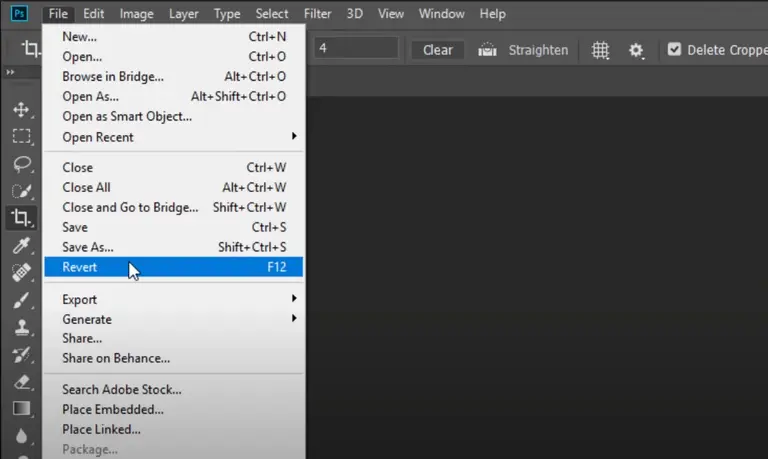Open the crop tool preset picker icon
The width and height of the screenshot is (768, 459).
pyautogui.click(x=30, y=48)
